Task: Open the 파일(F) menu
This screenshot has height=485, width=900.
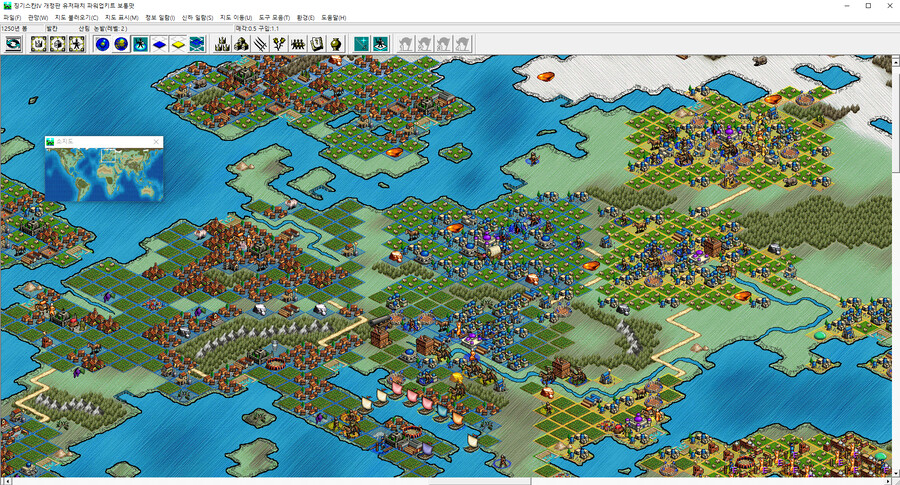Action: pos(12,18)
